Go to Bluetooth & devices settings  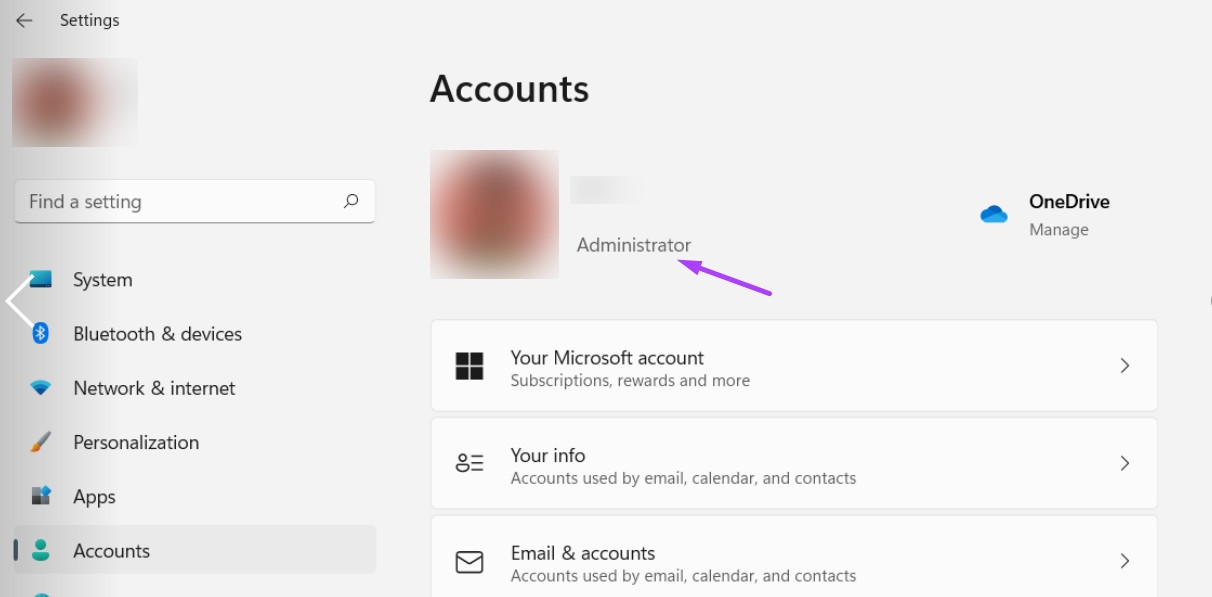tap(157, 334)
